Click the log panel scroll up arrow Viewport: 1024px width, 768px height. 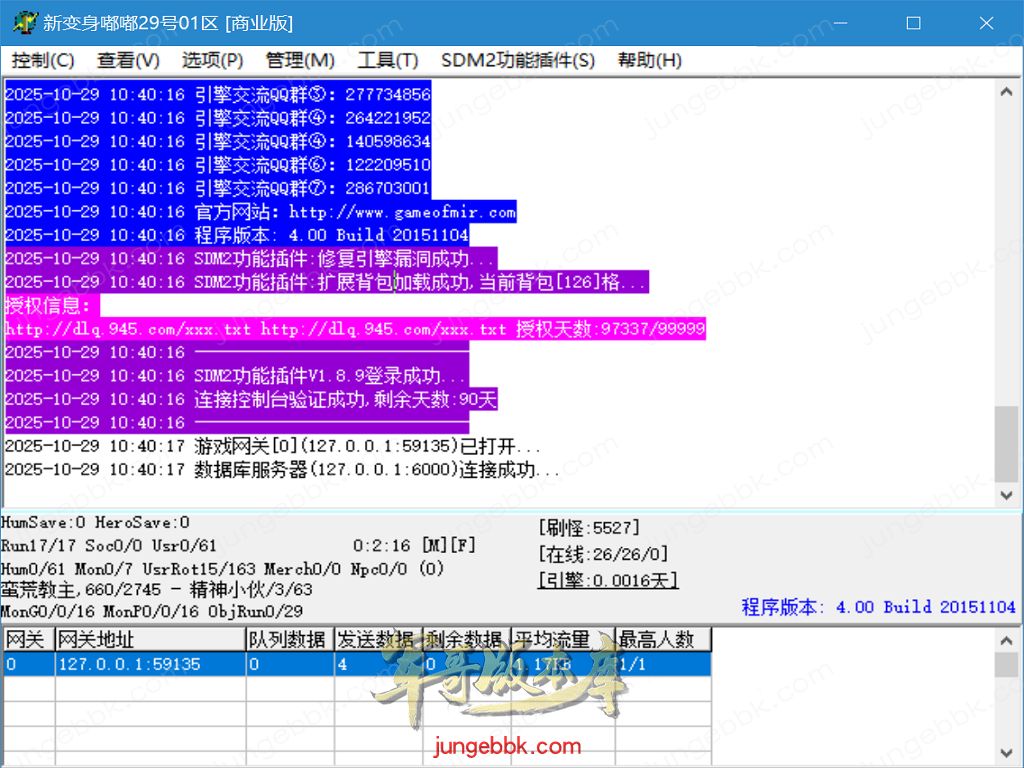[x=1006, y=92]
